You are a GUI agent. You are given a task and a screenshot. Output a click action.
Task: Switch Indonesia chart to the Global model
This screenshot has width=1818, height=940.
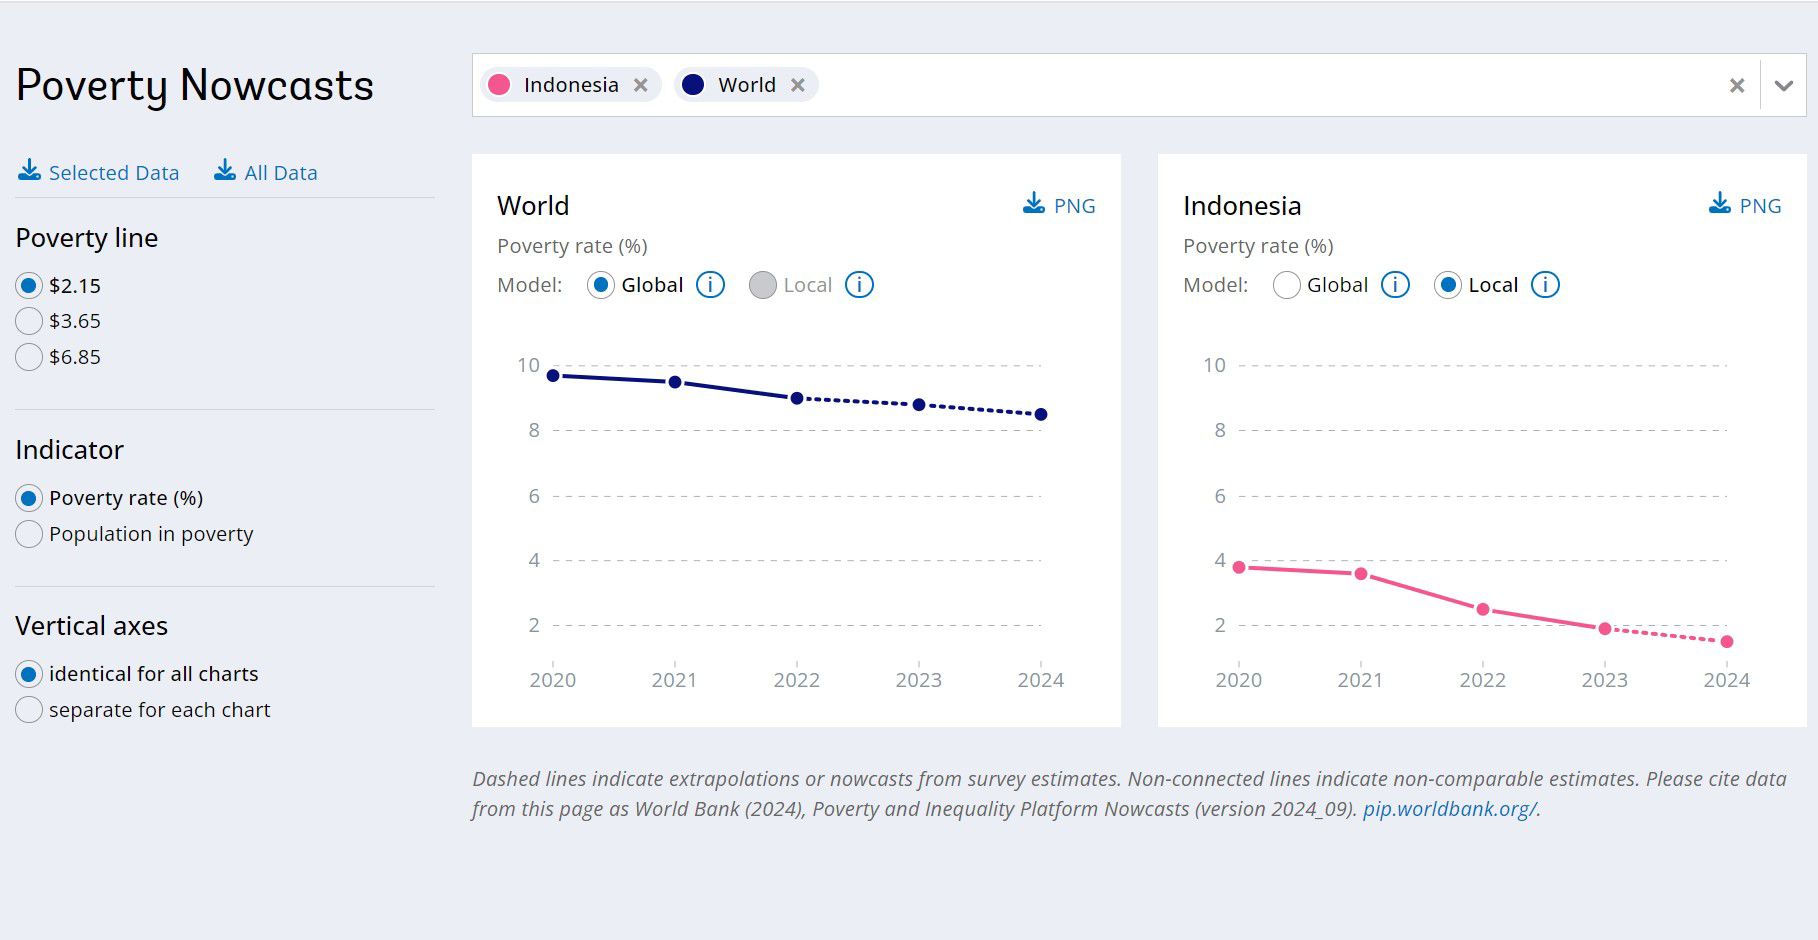[x=1286, y=284]
